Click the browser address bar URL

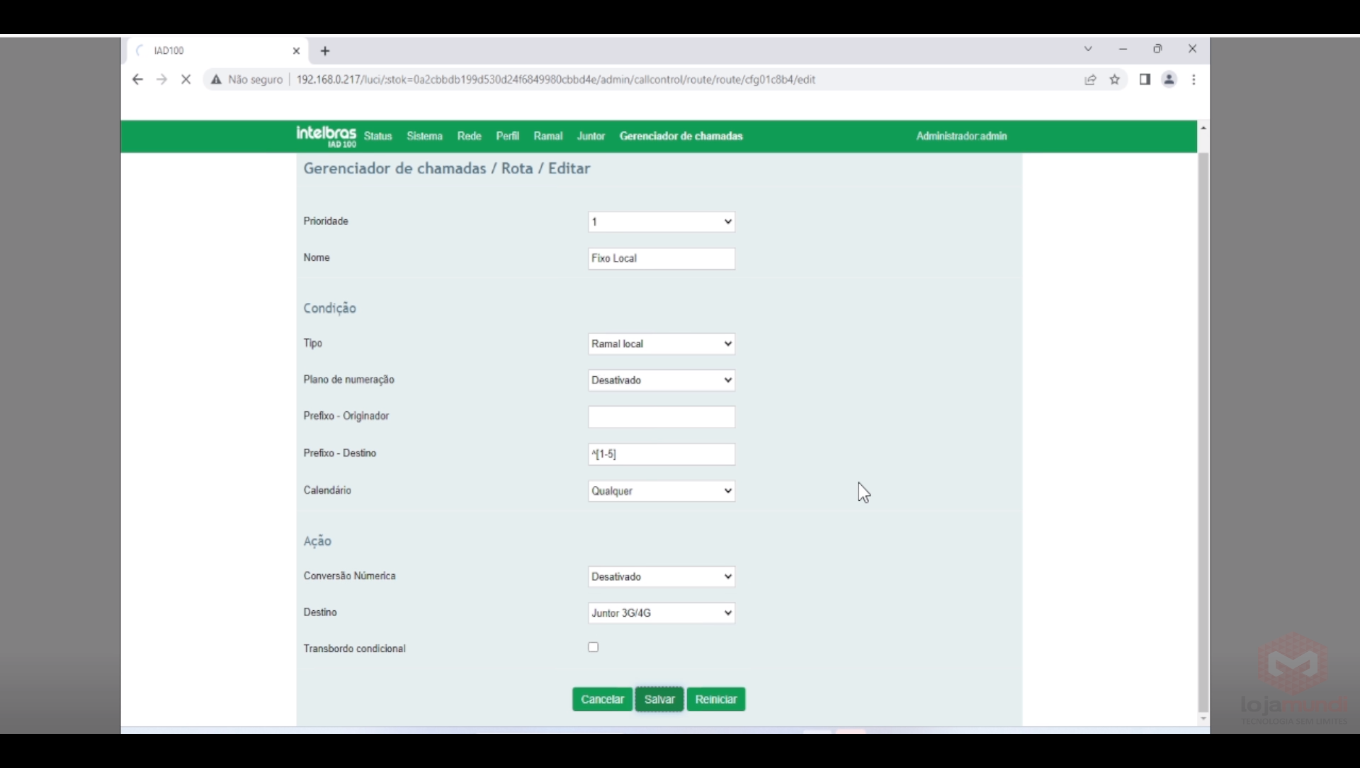556,79
